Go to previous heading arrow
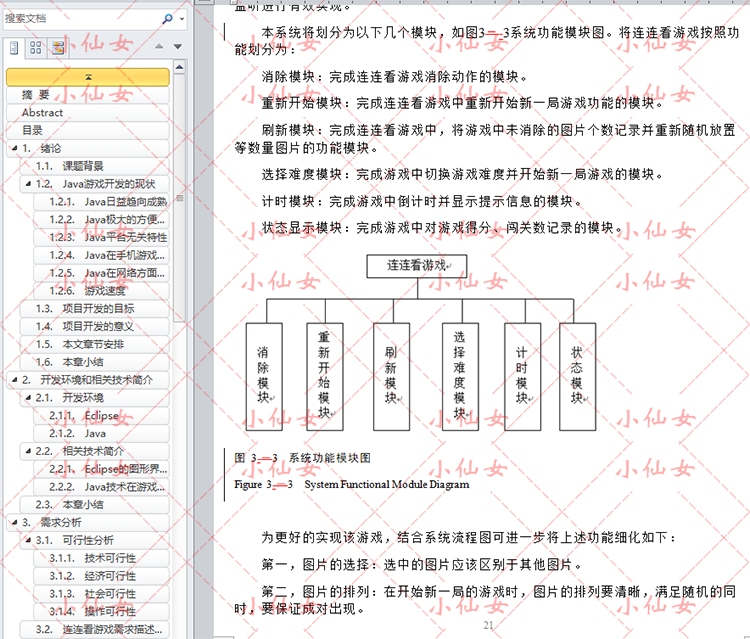Screen dimensions: 750x639 pos(159,46)
